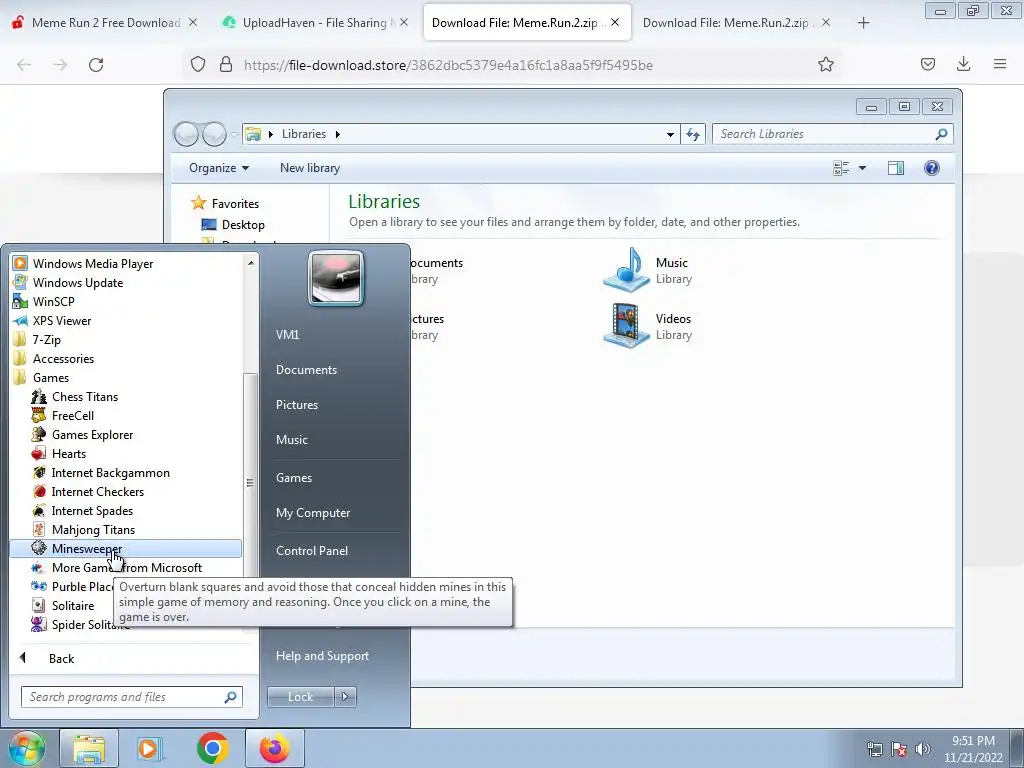Open Chrome from the taskbar

pyautogui.click(x=212, y=748)
